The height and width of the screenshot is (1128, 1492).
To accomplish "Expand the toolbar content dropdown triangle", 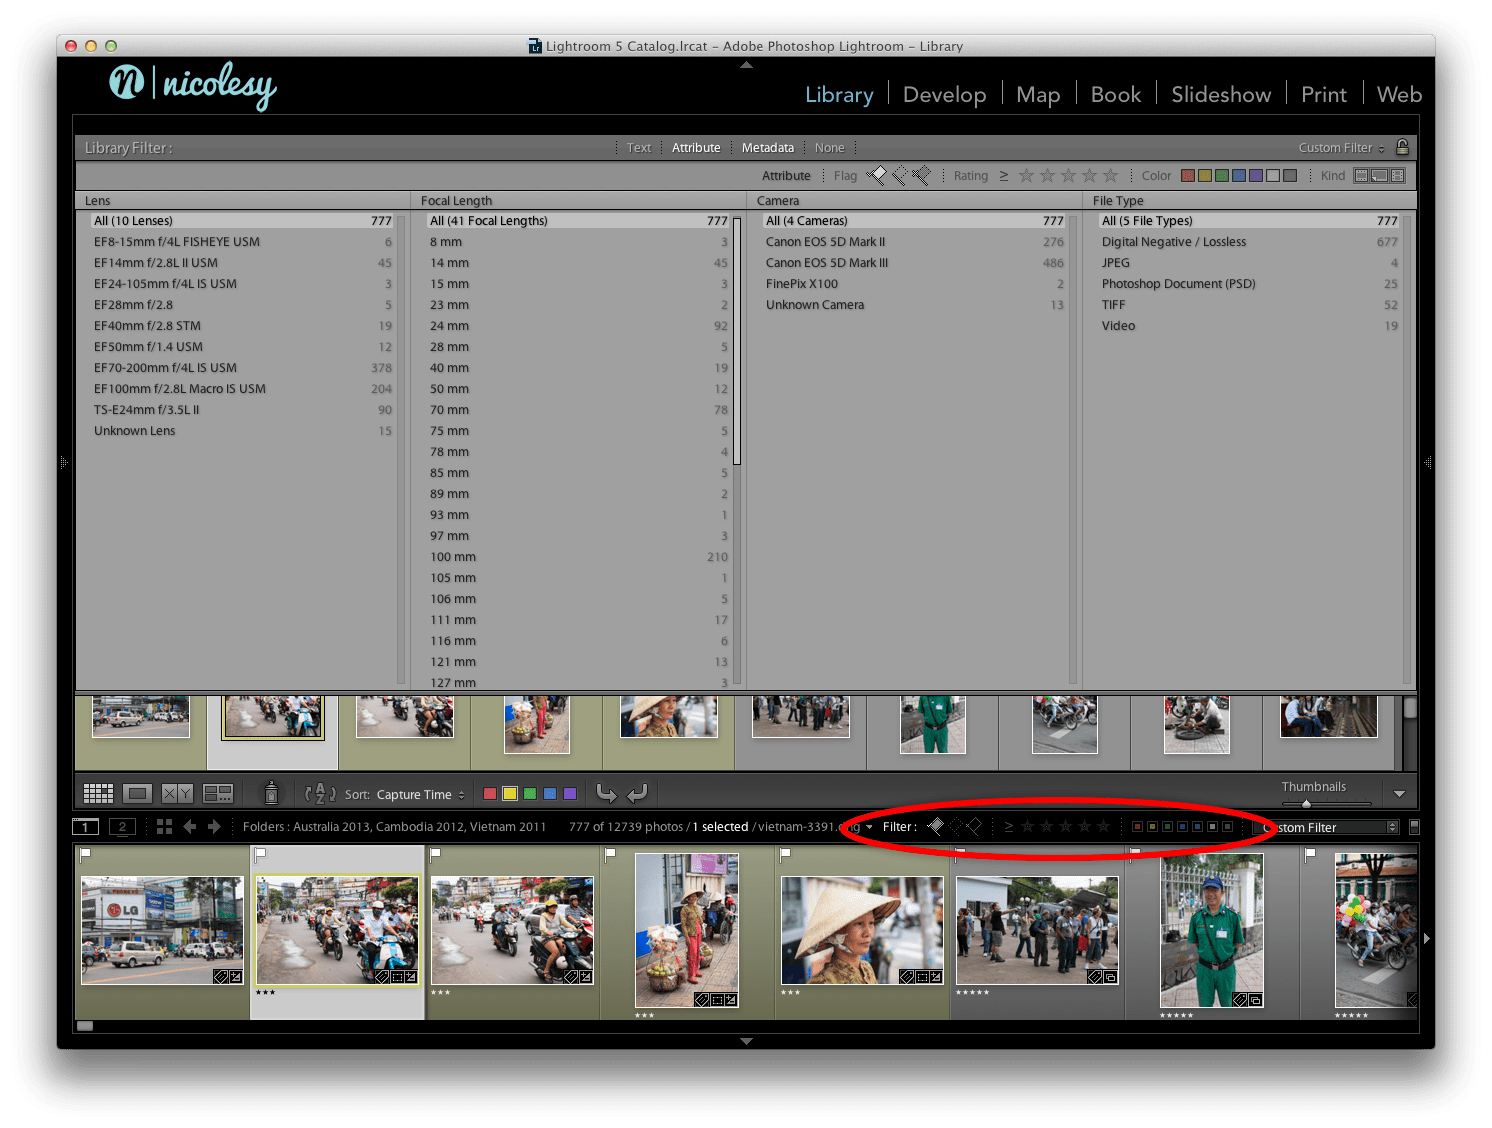I will click(x=1399, y=794).
